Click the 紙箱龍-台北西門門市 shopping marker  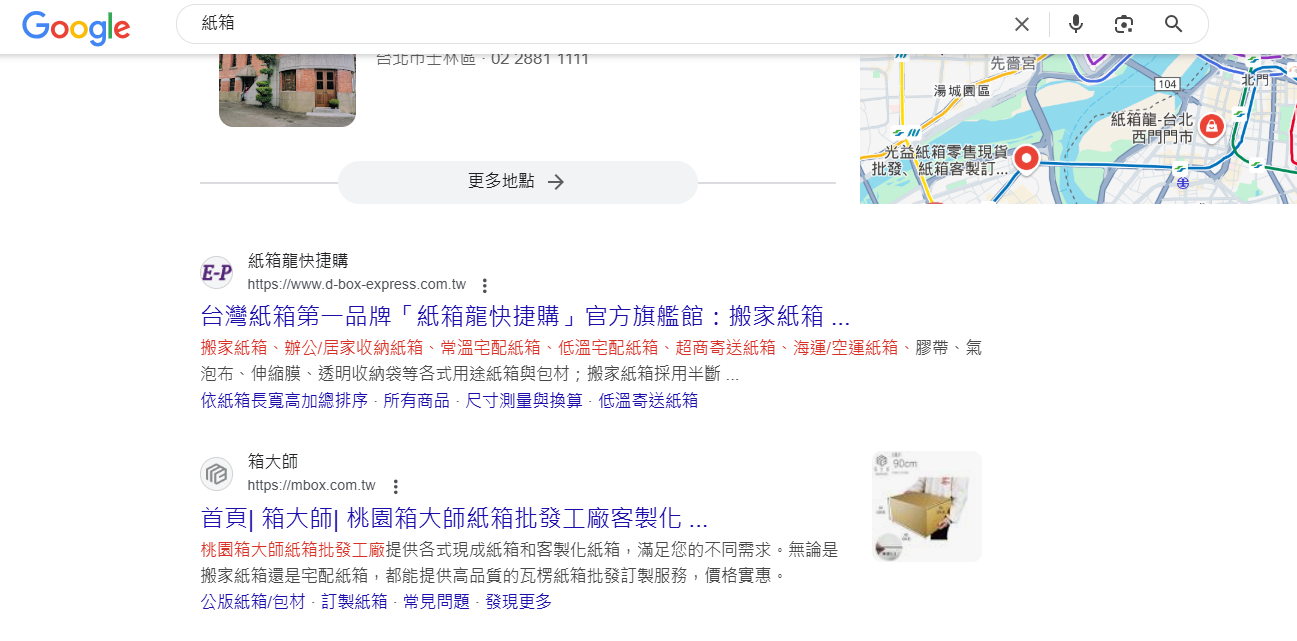(x=1211, y=126)
